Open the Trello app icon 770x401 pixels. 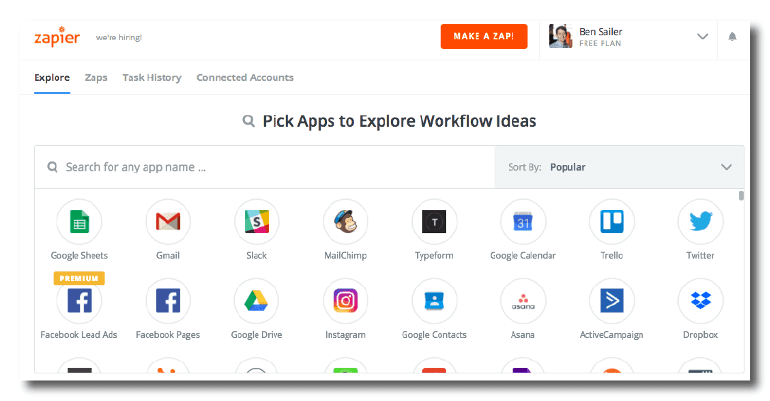click(612, 222)
